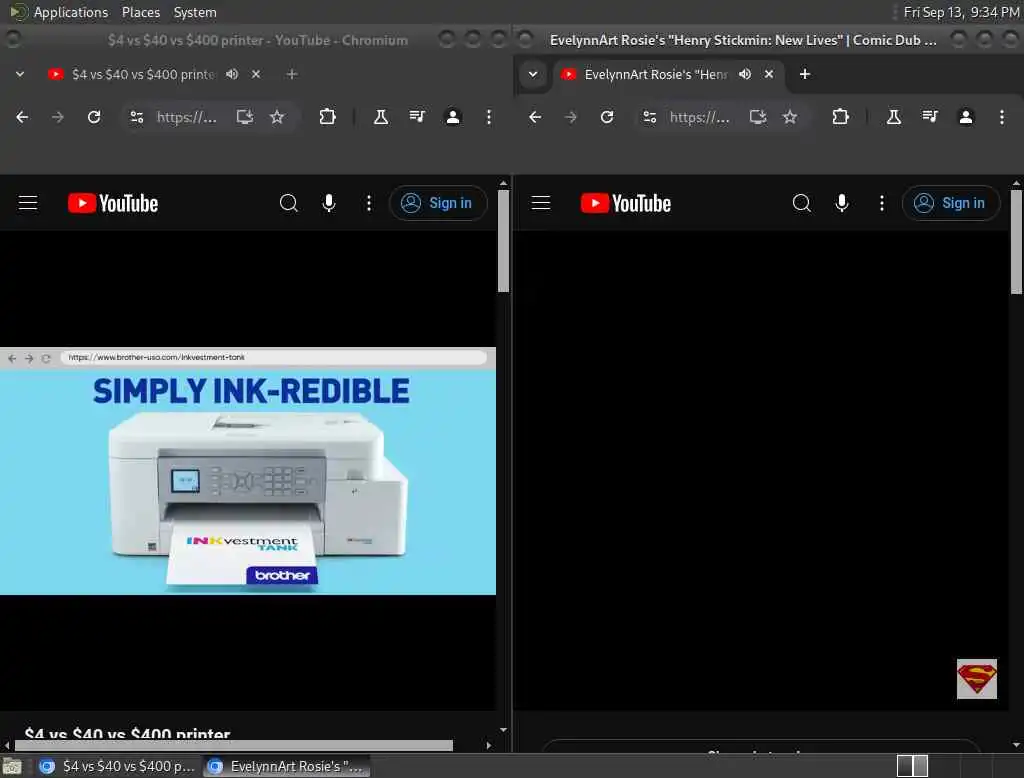Open Chromium three-dot menu in right window
The image size is (1024, 778).
pos(1002,117)
